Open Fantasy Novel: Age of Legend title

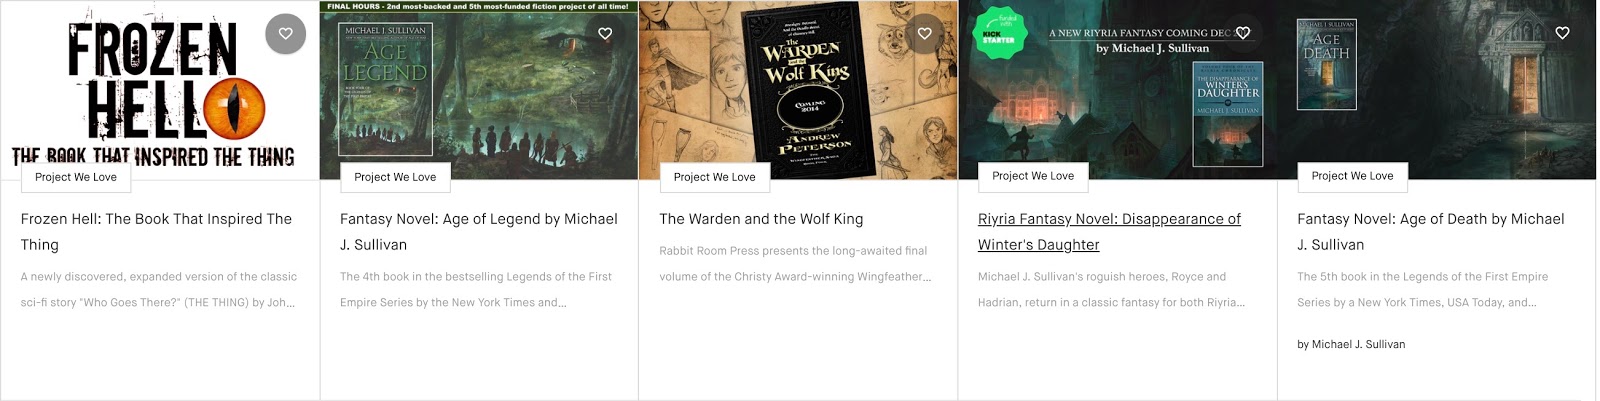(479, 232)
